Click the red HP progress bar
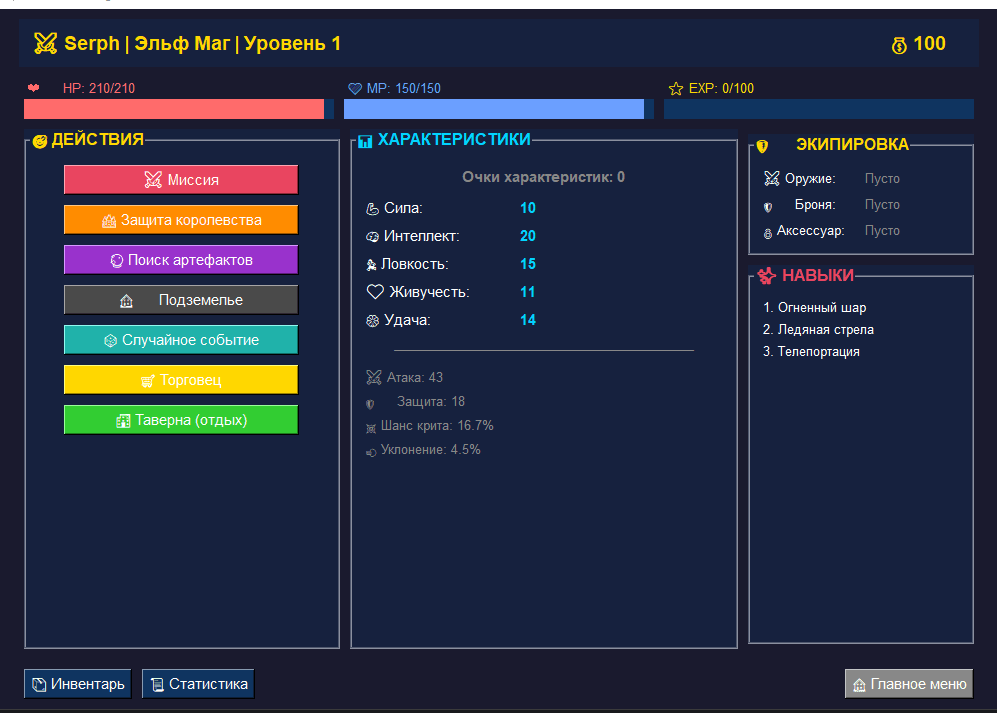 pos(175,109)
